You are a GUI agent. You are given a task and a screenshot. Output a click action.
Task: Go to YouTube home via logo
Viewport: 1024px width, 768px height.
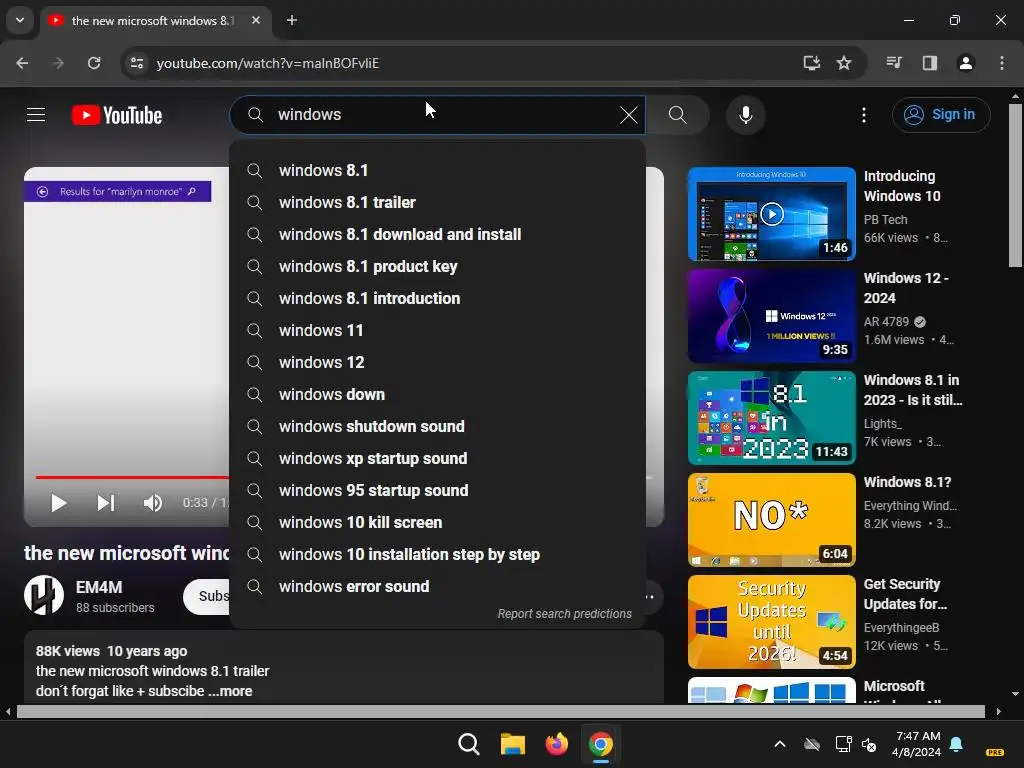click(x=117, y=115)
